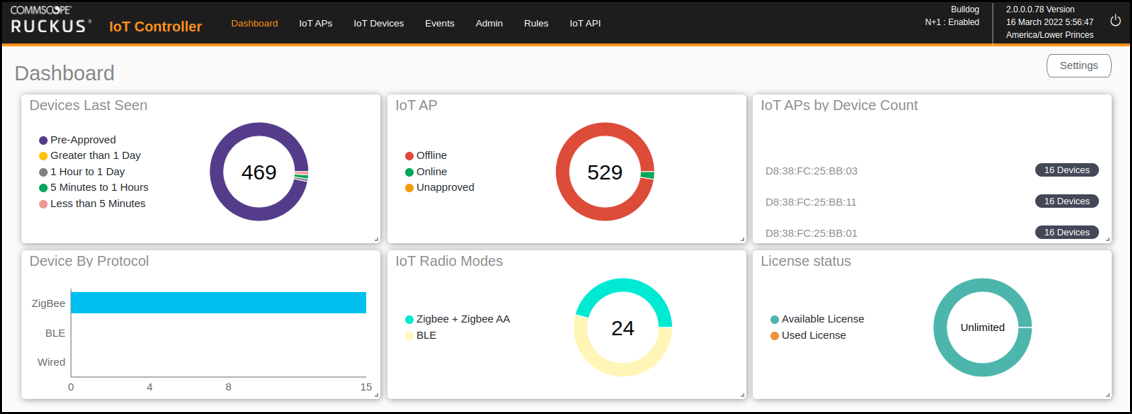Toggle 5 Minutes to 1 Hours legend dot
The width and height of the screenshot is (1132, 414).
pos(43,188)
